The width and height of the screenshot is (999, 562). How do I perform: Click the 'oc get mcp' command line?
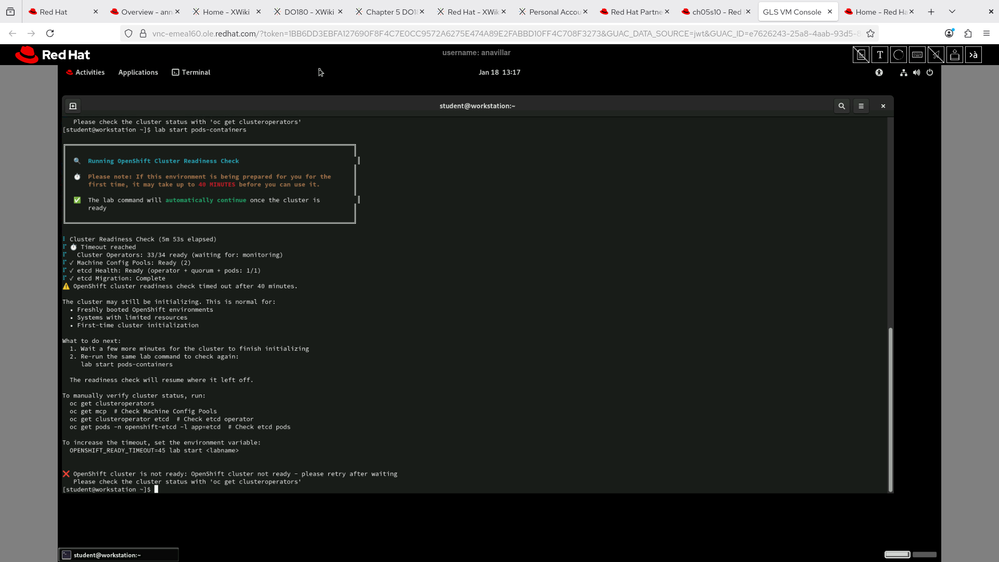143,411
